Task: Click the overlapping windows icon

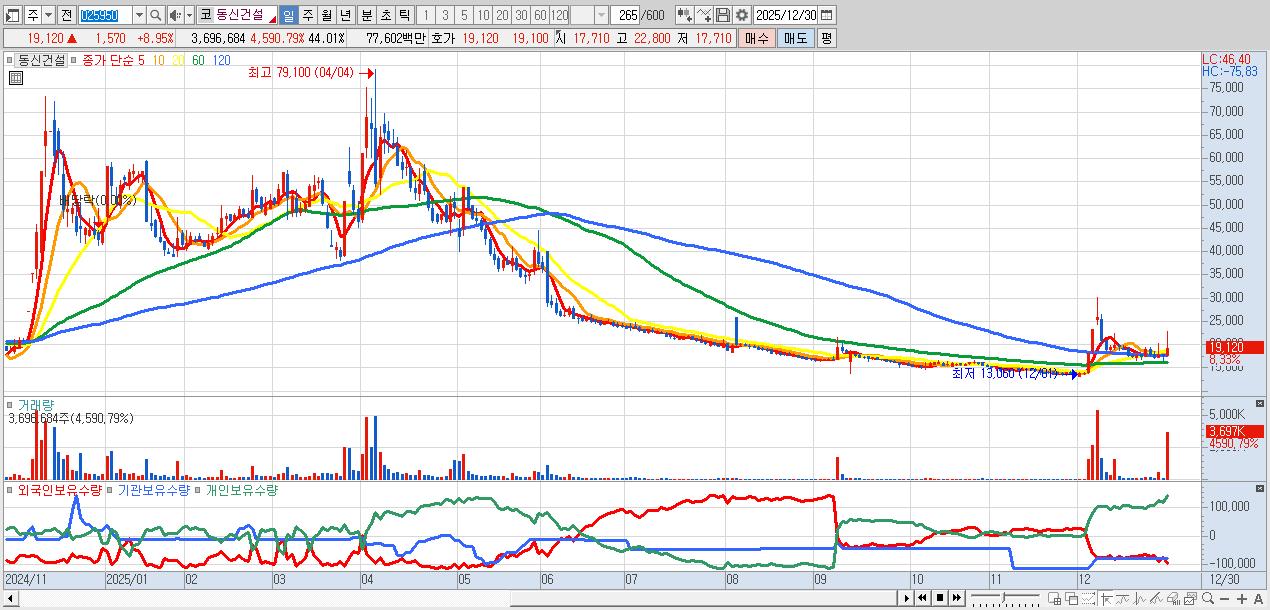Action: pos(1071,598)
